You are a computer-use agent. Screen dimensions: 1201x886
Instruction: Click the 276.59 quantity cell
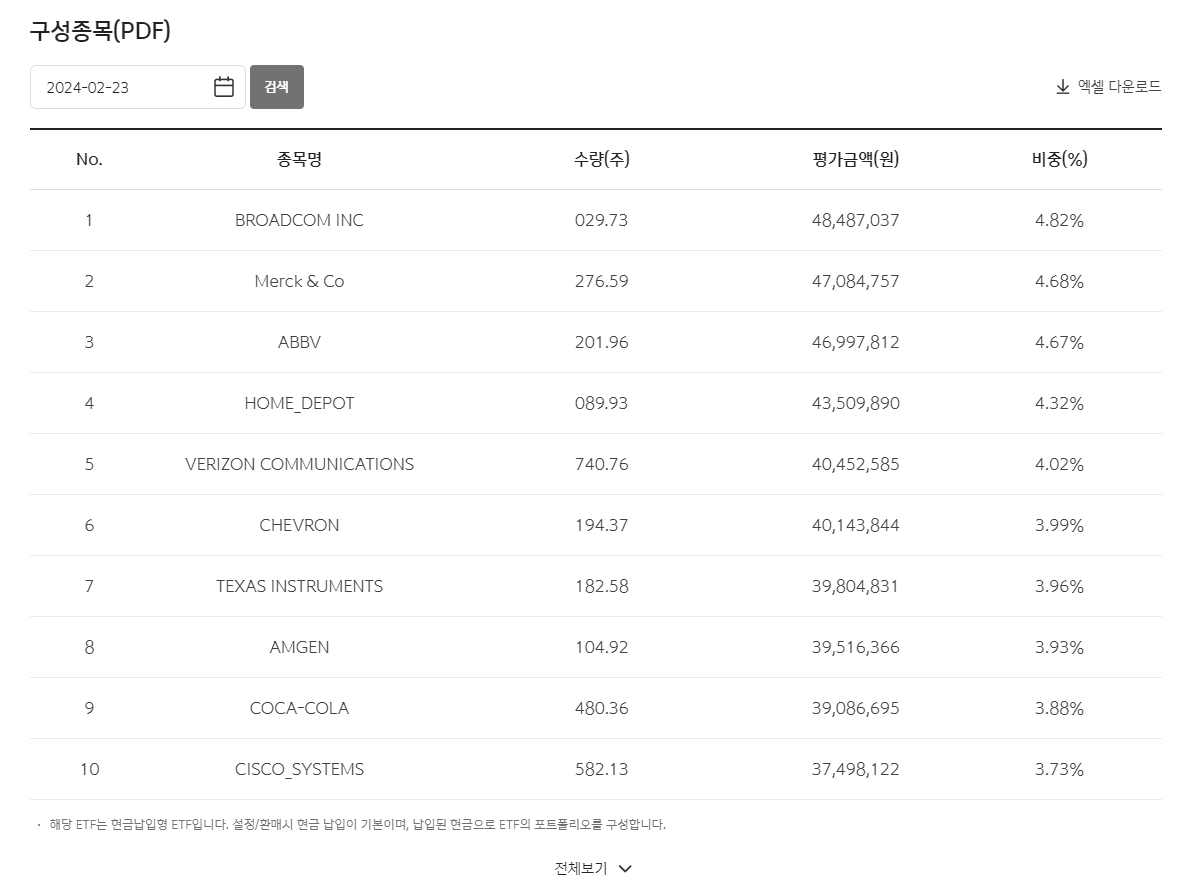(602, 281)
